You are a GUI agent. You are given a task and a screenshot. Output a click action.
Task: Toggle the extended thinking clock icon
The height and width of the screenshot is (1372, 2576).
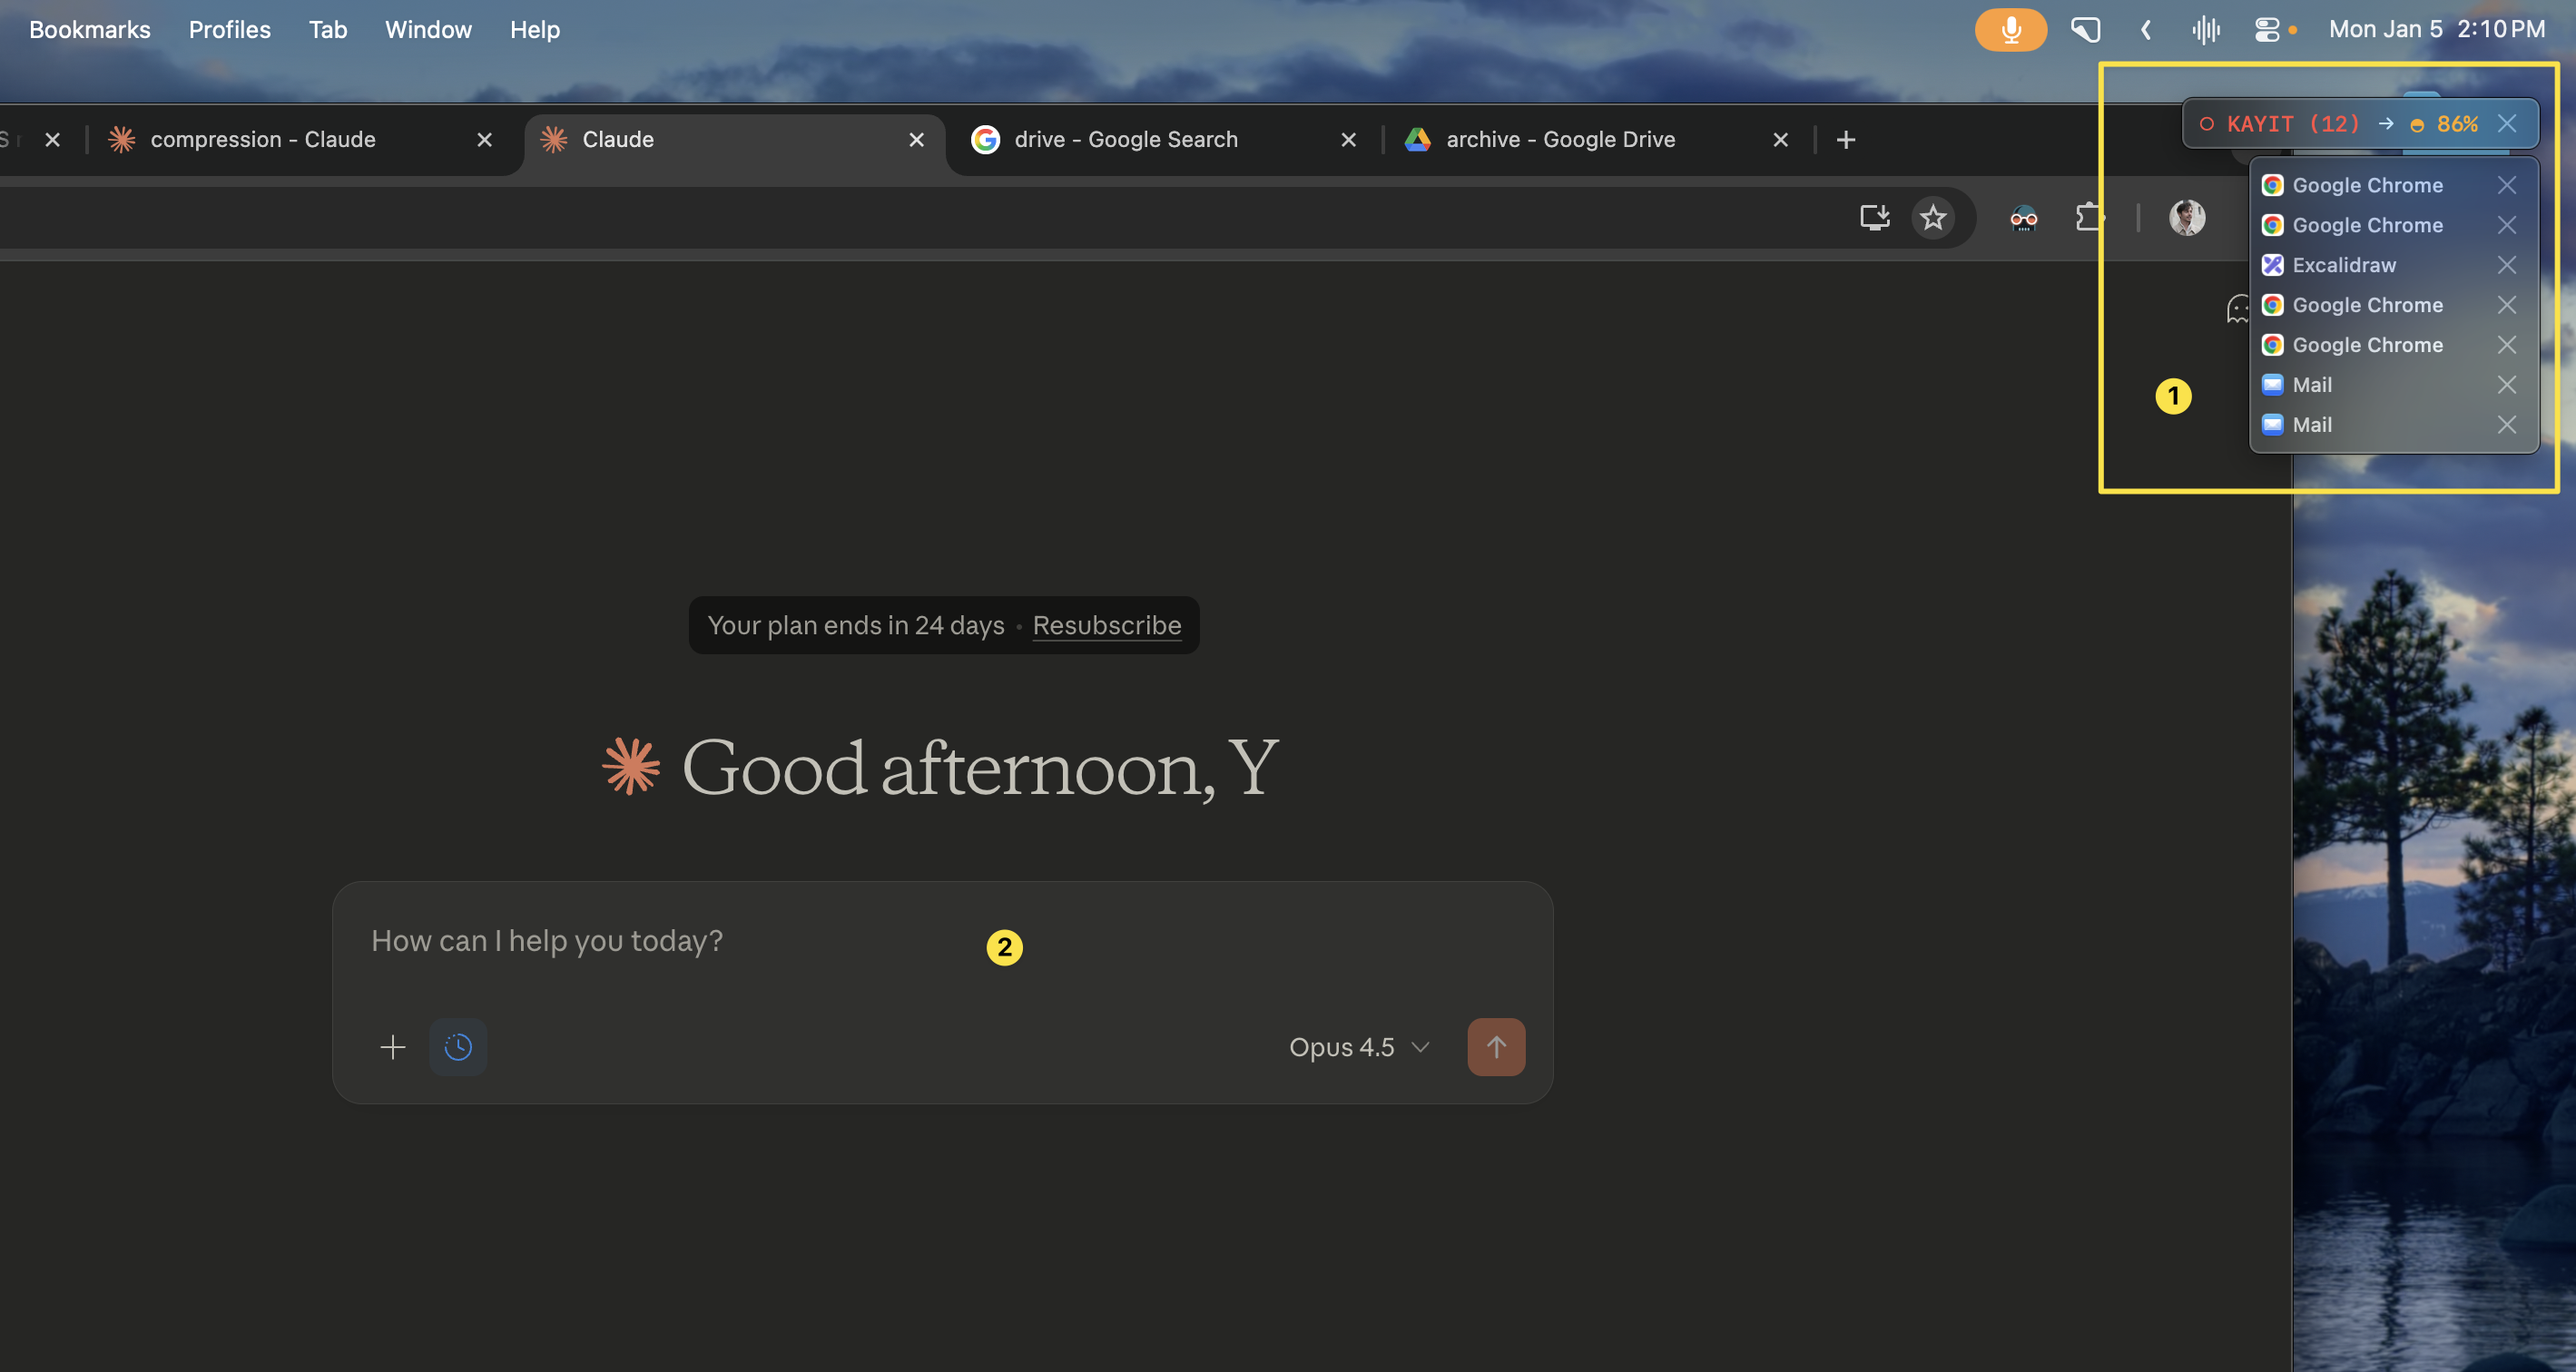(x=458, y=1047)
